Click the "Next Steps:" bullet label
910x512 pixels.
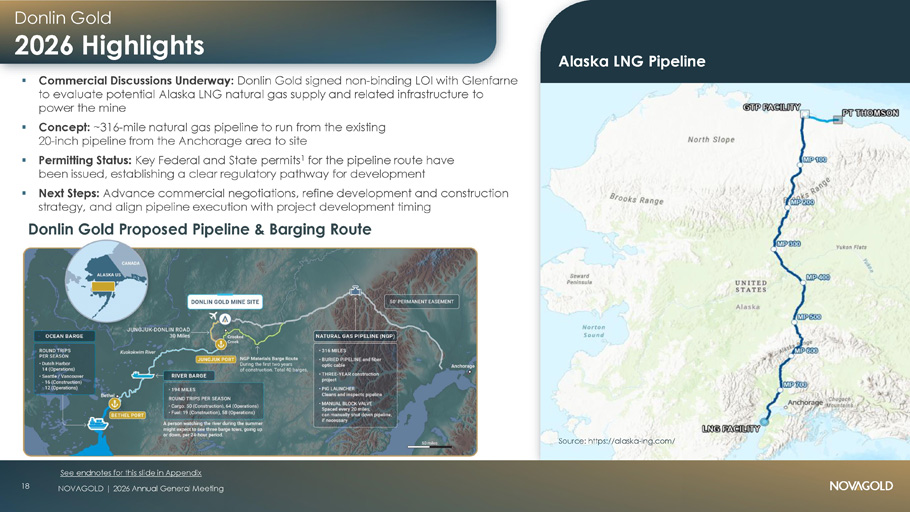tap(69, 193)
